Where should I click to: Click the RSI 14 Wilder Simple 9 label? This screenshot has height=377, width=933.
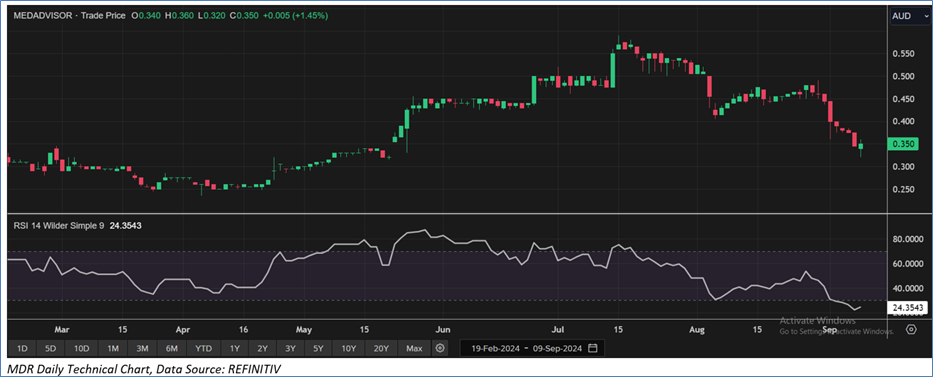tap(58, 225)
